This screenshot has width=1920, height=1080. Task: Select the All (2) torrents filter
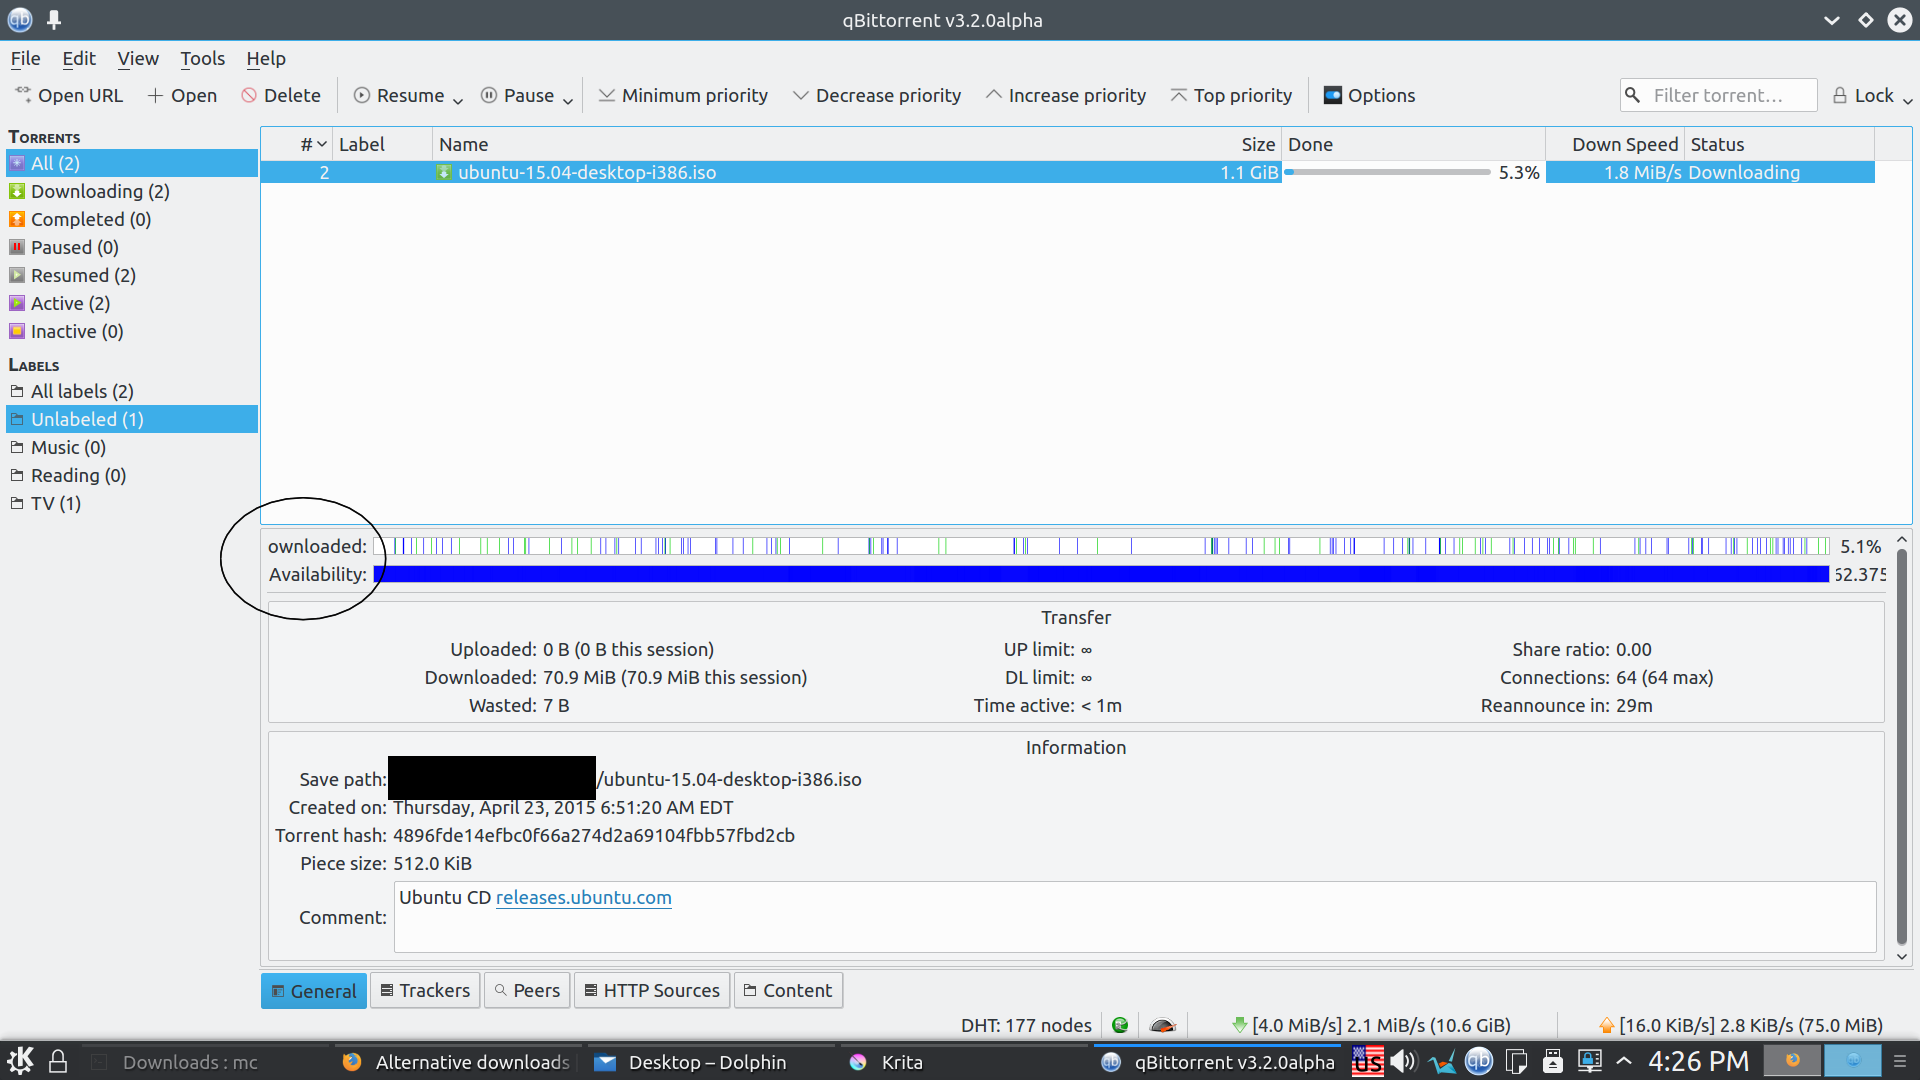[x=132, y=163]
